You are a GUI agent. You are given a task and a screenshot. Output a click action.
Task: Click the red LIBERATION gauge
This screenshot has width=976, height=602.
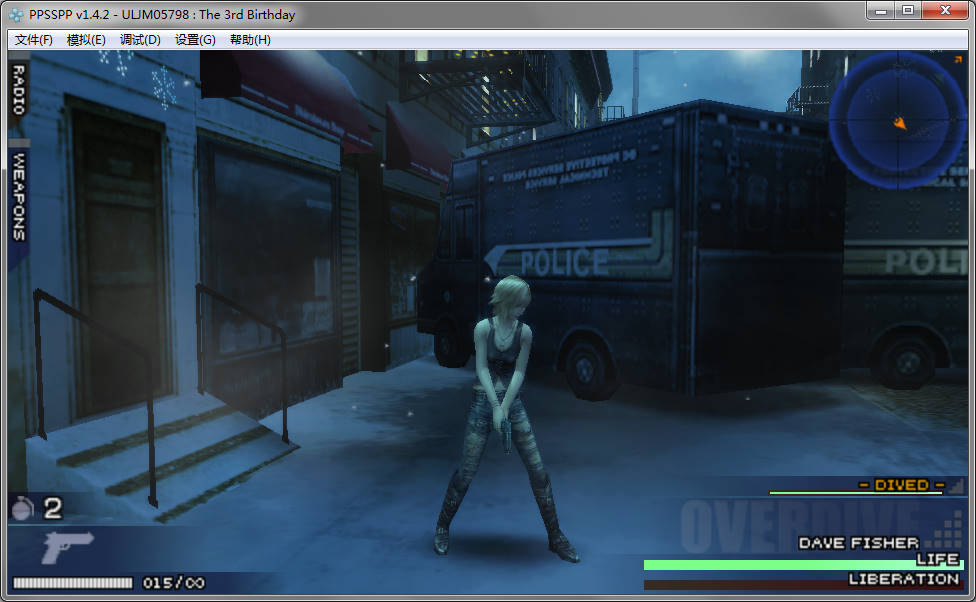click(803, 585)
